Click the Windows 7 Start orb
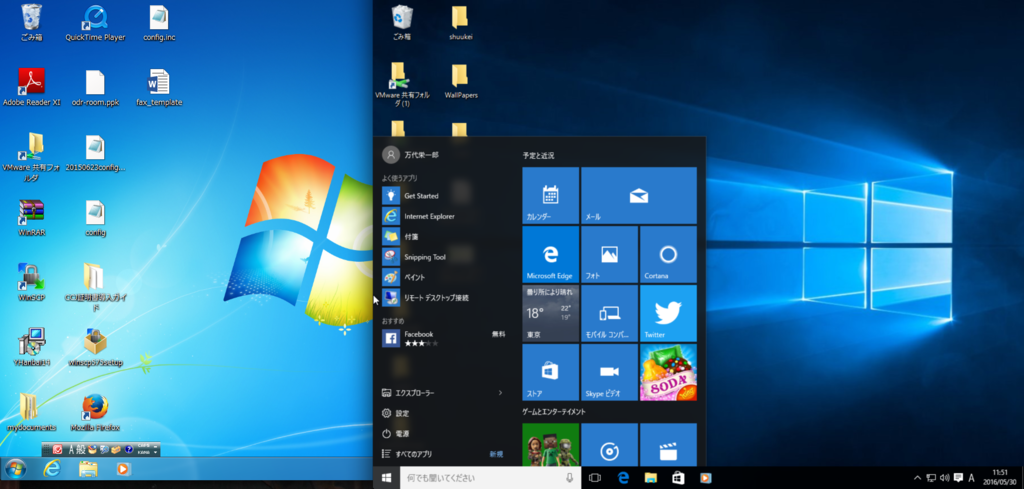This screenshot has height=489, width=1024. (x=16, y=469)
